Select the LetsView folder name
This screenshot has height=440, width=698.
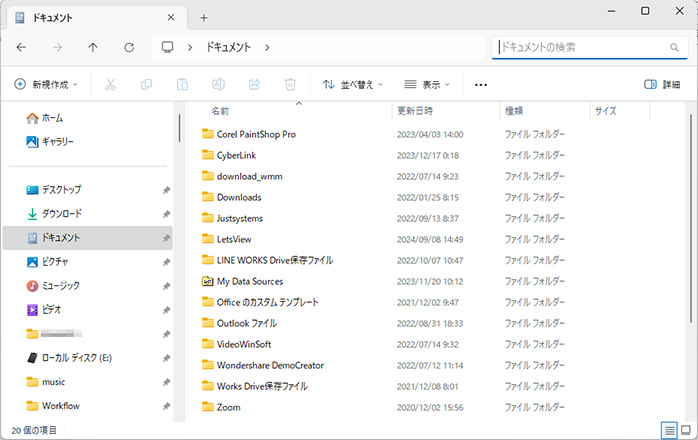click(x=234, y=239)
